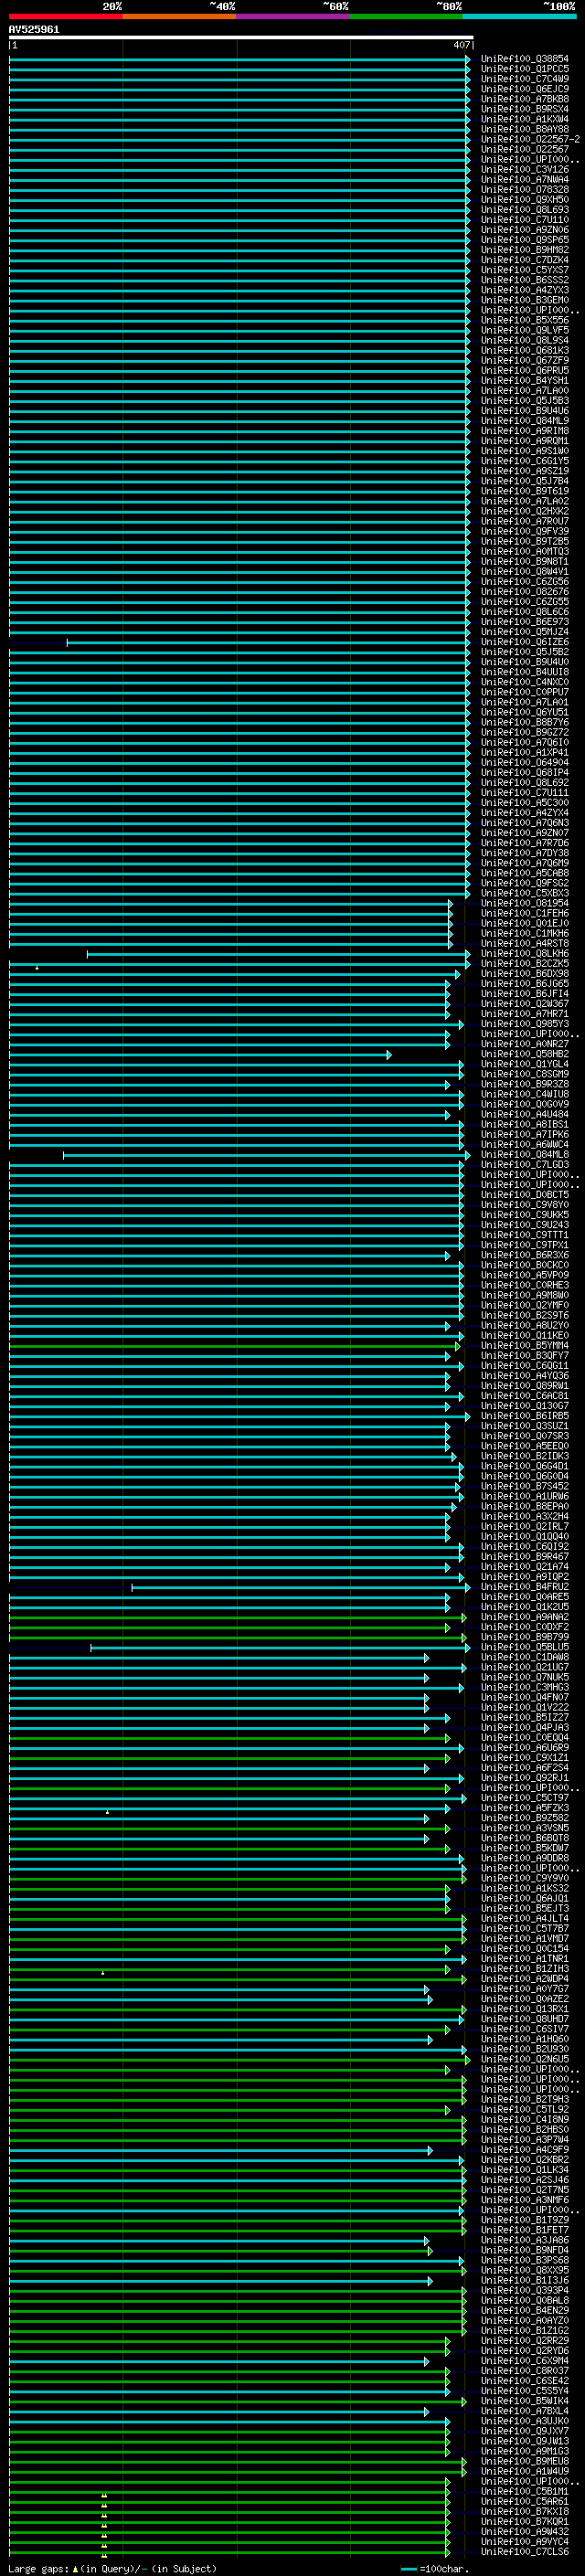Click green alignment bar of UniRef100_B5YMM4
The width and height of the screenshot is (585, 2576).
pyautogui.click(x=234, y=1347)
